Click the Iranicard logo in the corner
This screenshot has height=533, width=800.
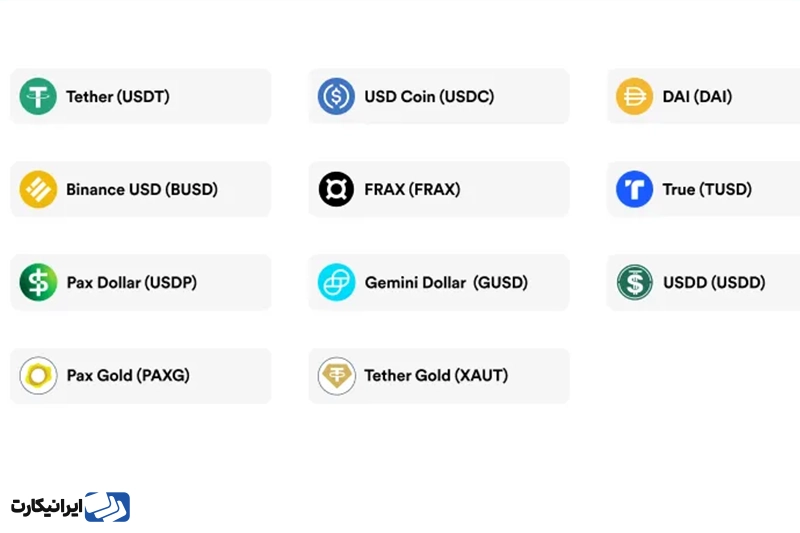tap(71, 507)
